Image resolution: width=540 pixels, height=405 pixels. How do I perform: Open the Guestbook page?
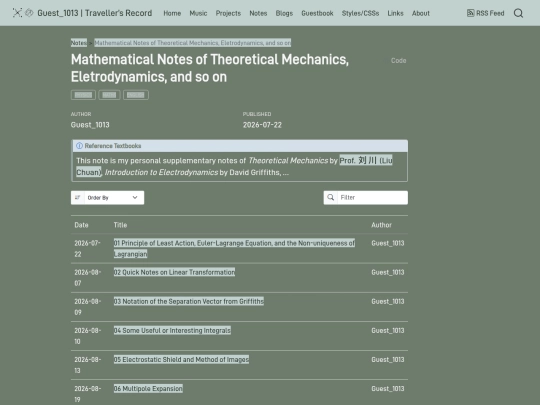pyautogui.click(x=317, y=13)
